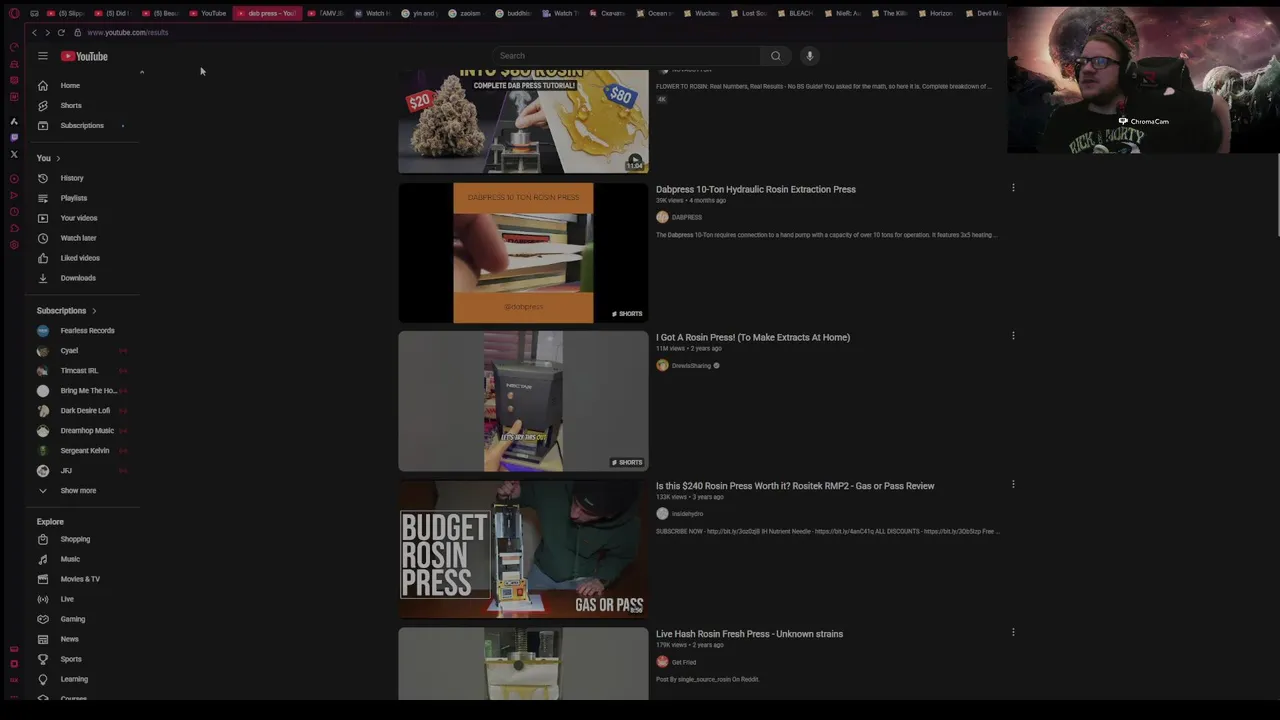Open Get Fried channel link
The image size is (1280, 720).
[x=684, y=662]
